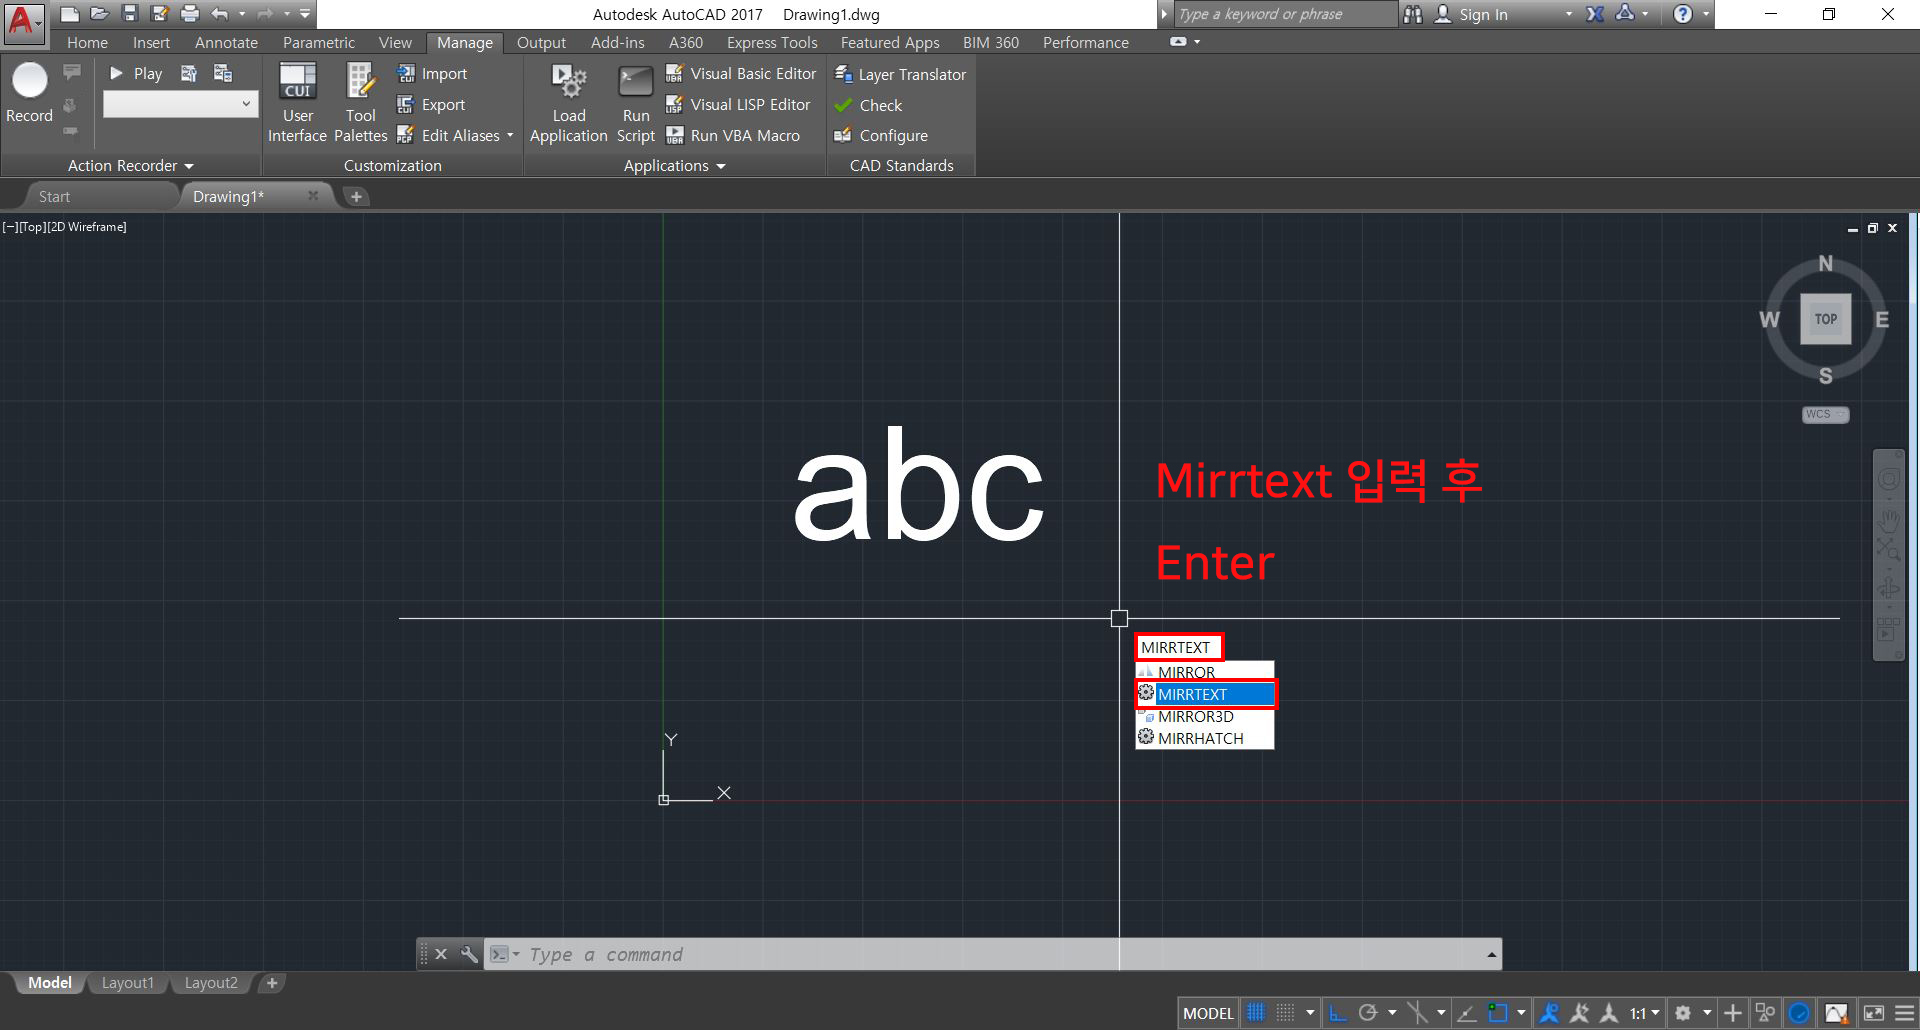Click the New drawing icon in quick access toolbar
The width and height of the screenshot is (1920, 1030).
(x=69, y=14)
